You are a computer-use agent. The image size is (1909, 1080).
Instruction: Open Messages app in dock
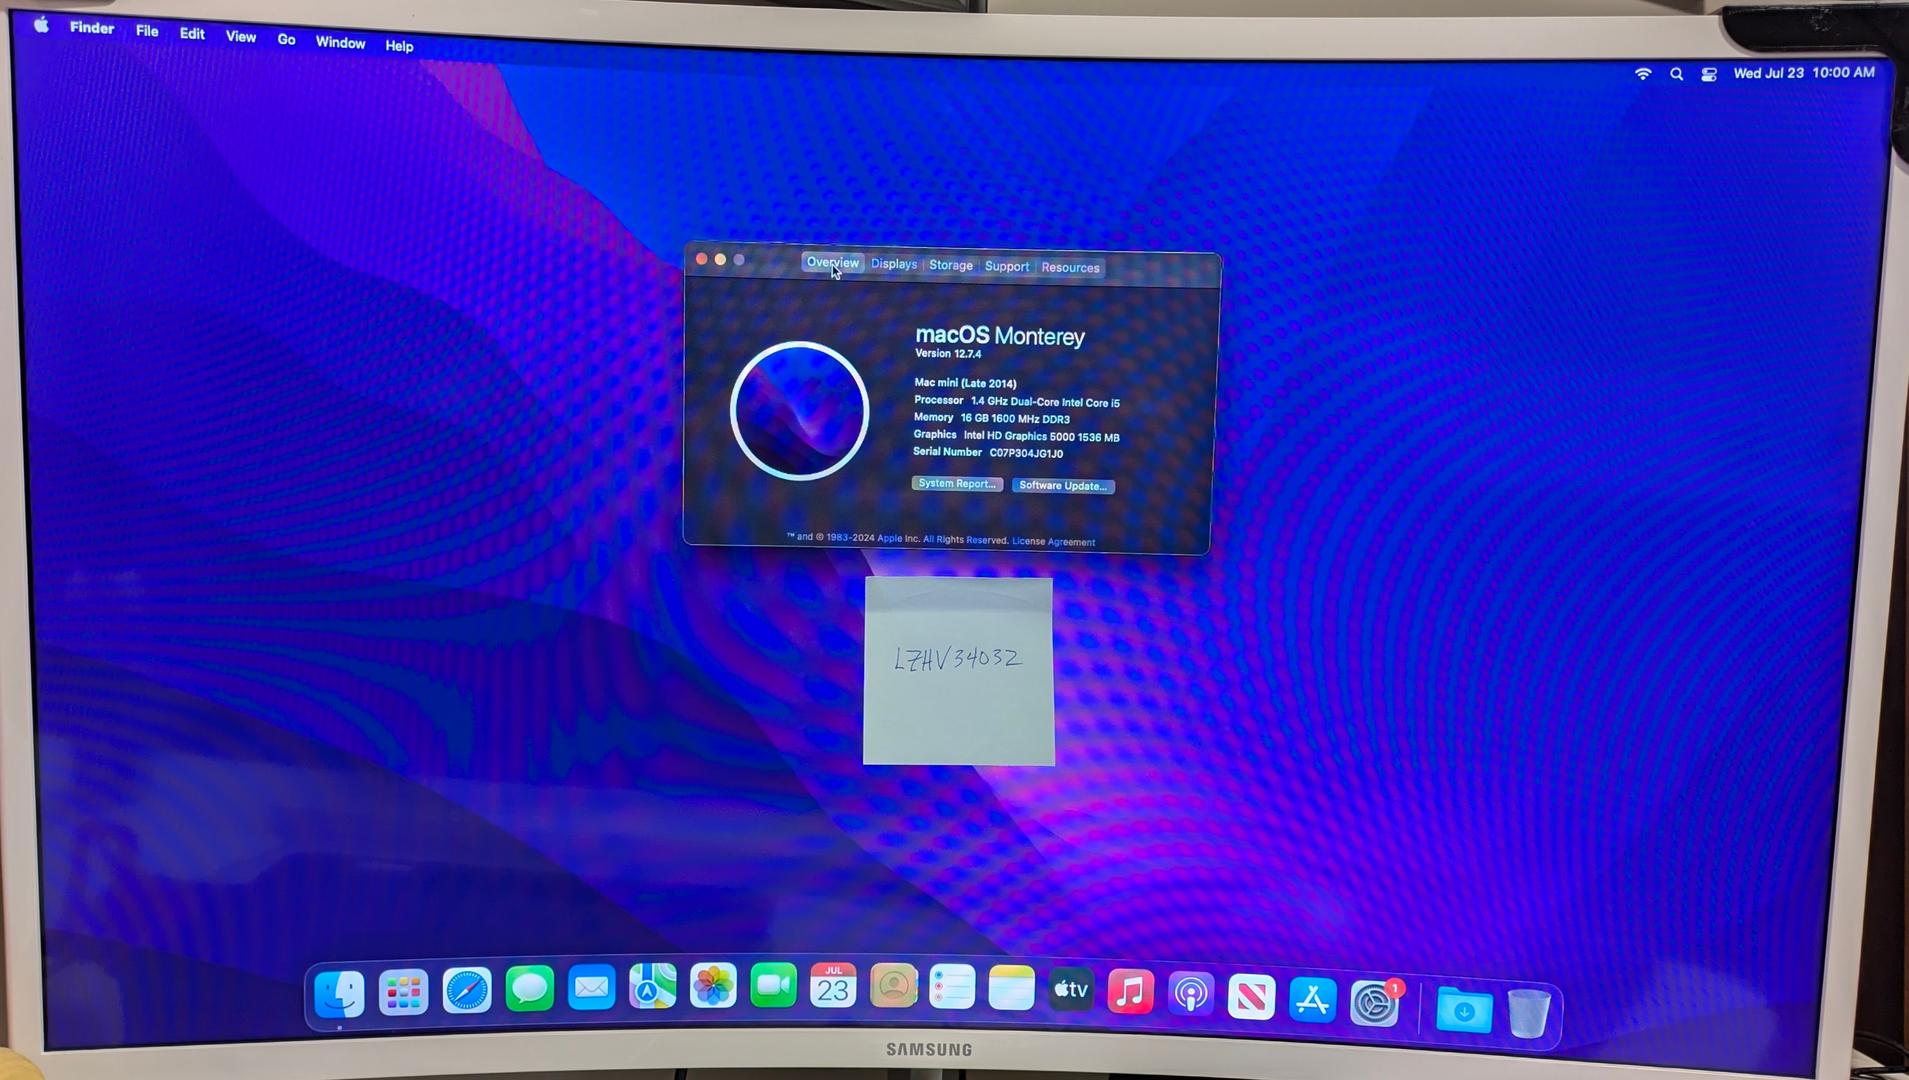click(530, 990)
